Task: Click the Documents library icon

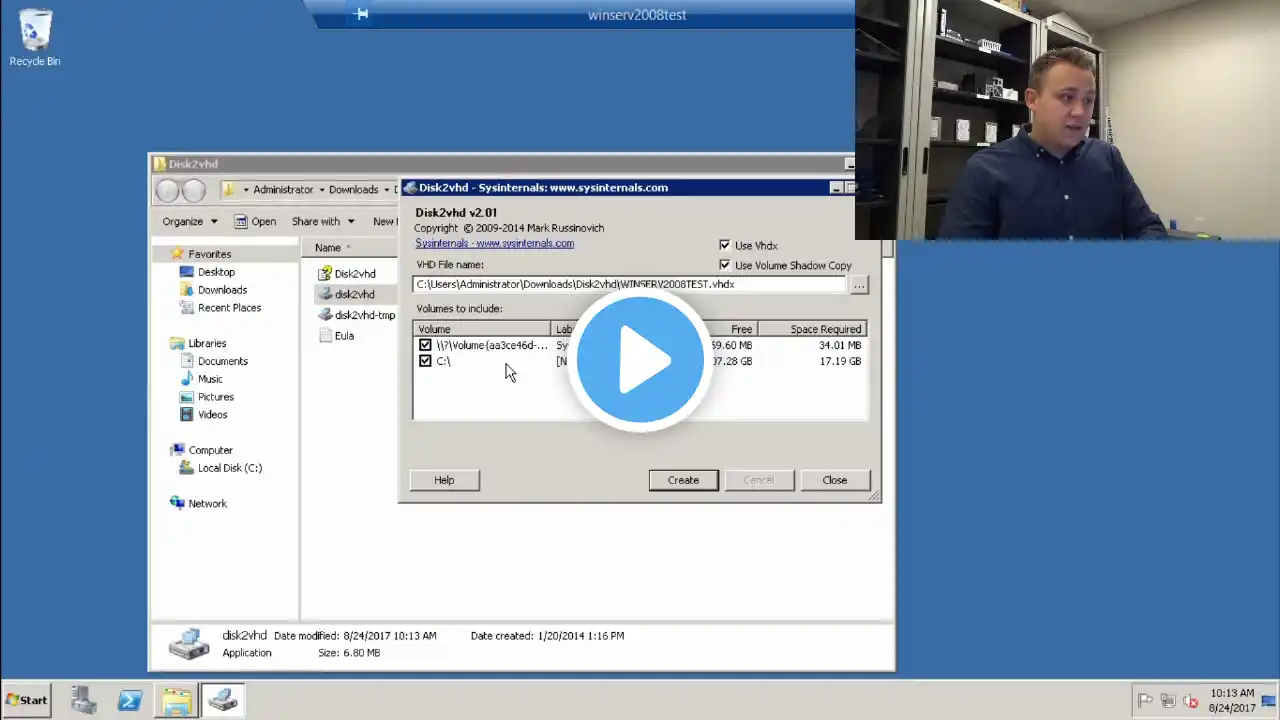Action: (186, 361)
